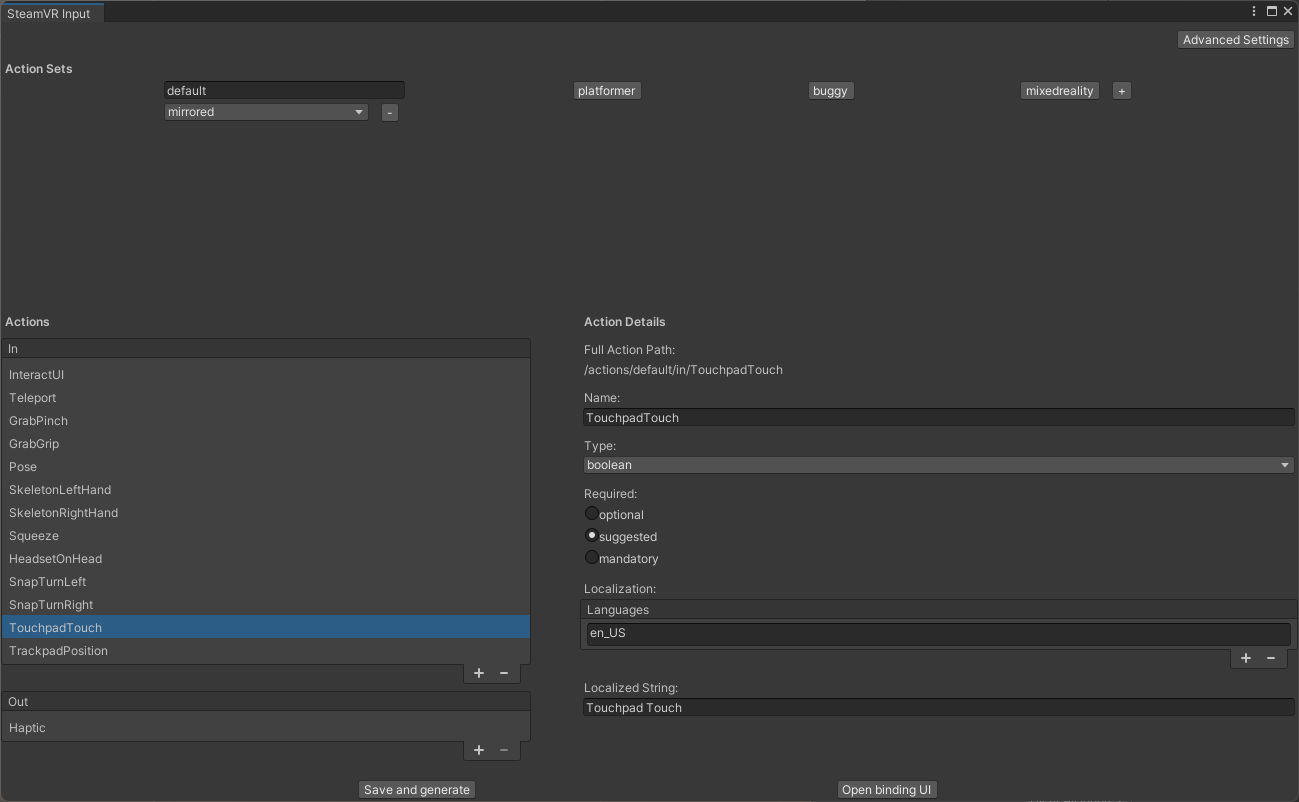Add a new Out action

479,750
